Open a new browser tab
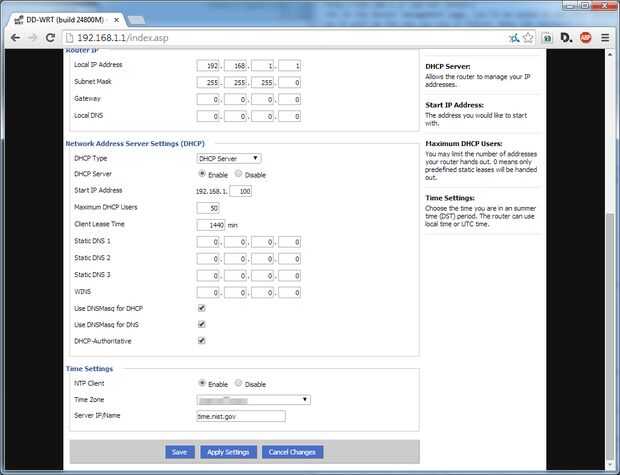Image resolution: width=620 pixels, height=475 pixels. pos(136,20)
